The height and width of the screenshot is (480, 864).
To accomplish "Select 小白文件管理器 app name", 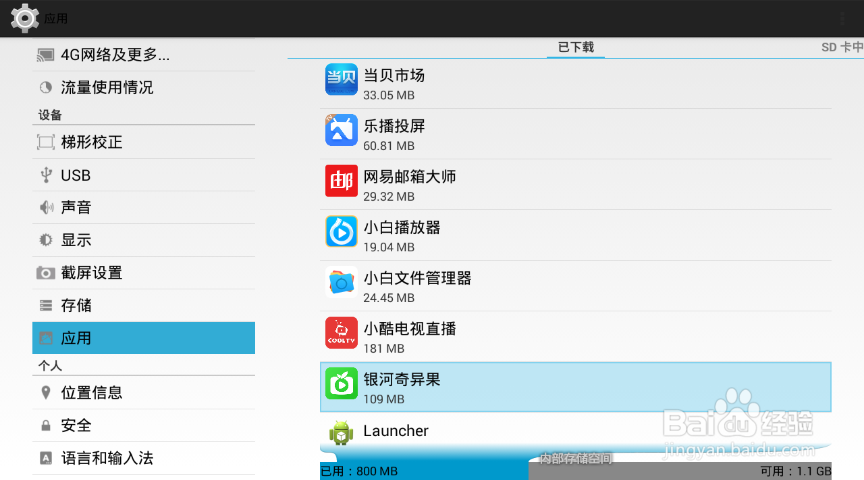I will coord(417,278).
